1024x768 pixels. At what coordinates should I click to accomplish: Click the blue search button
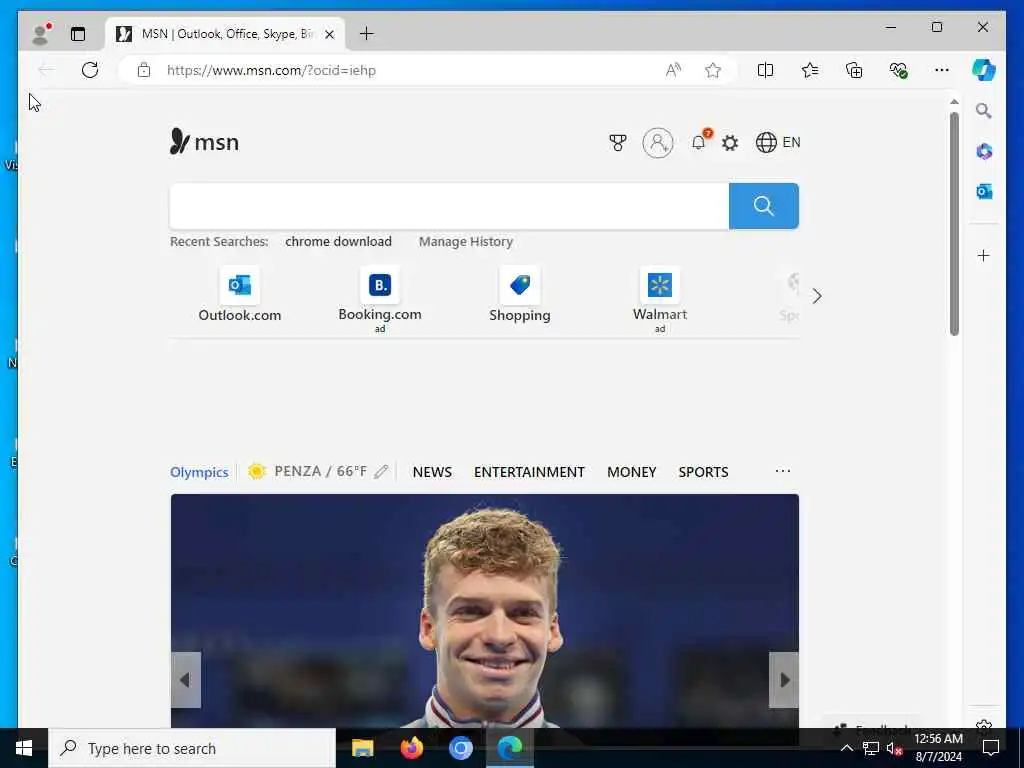(763, 206)
